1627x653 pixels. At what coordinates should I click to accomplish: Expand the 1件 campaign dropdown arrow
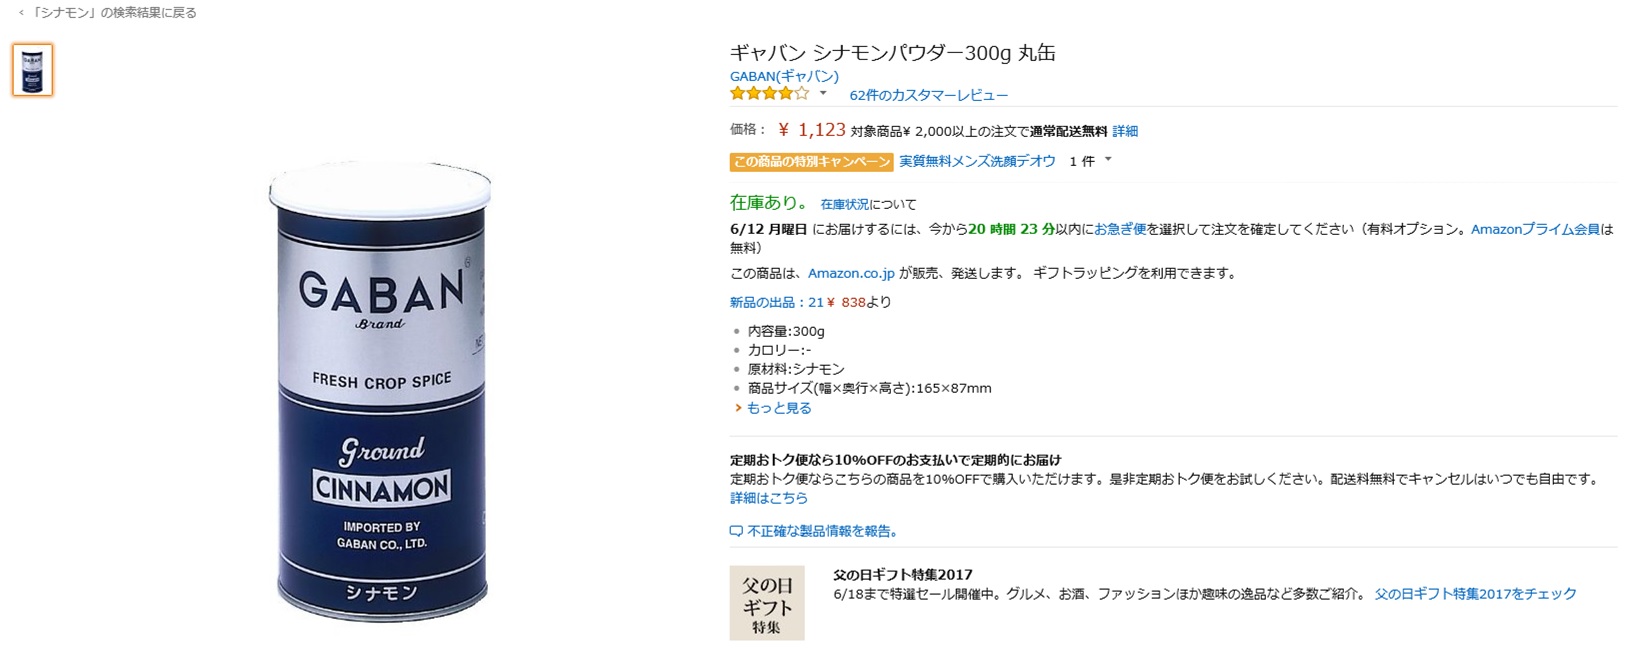coord(1108,160)
